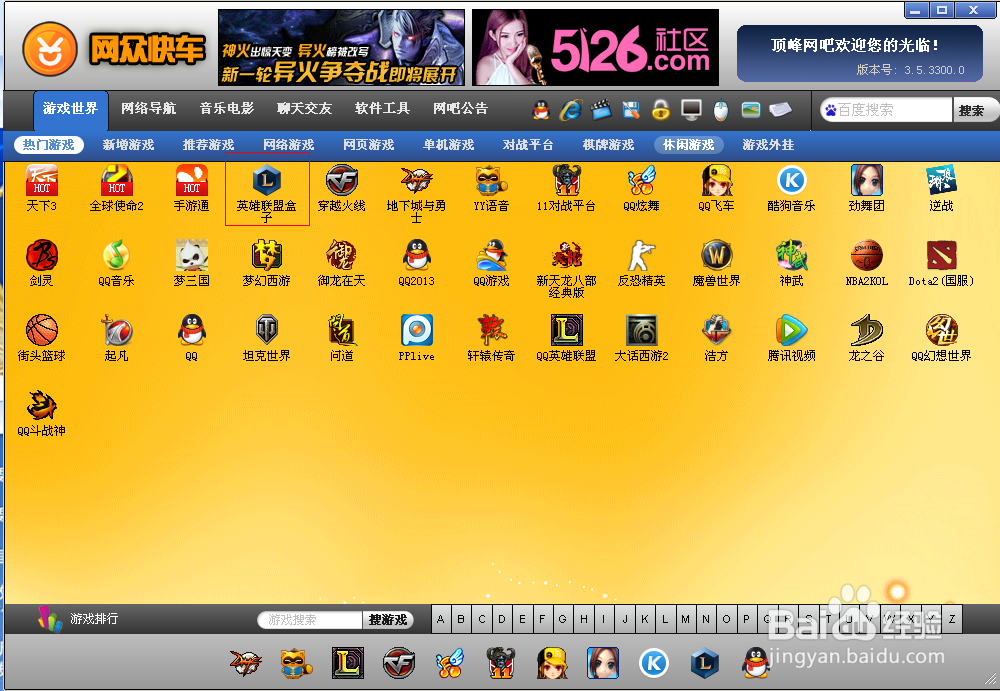Screen dimensions: 1000x691
Task: Launch 穿越火线 from the games grid
Action: [342, 188]
